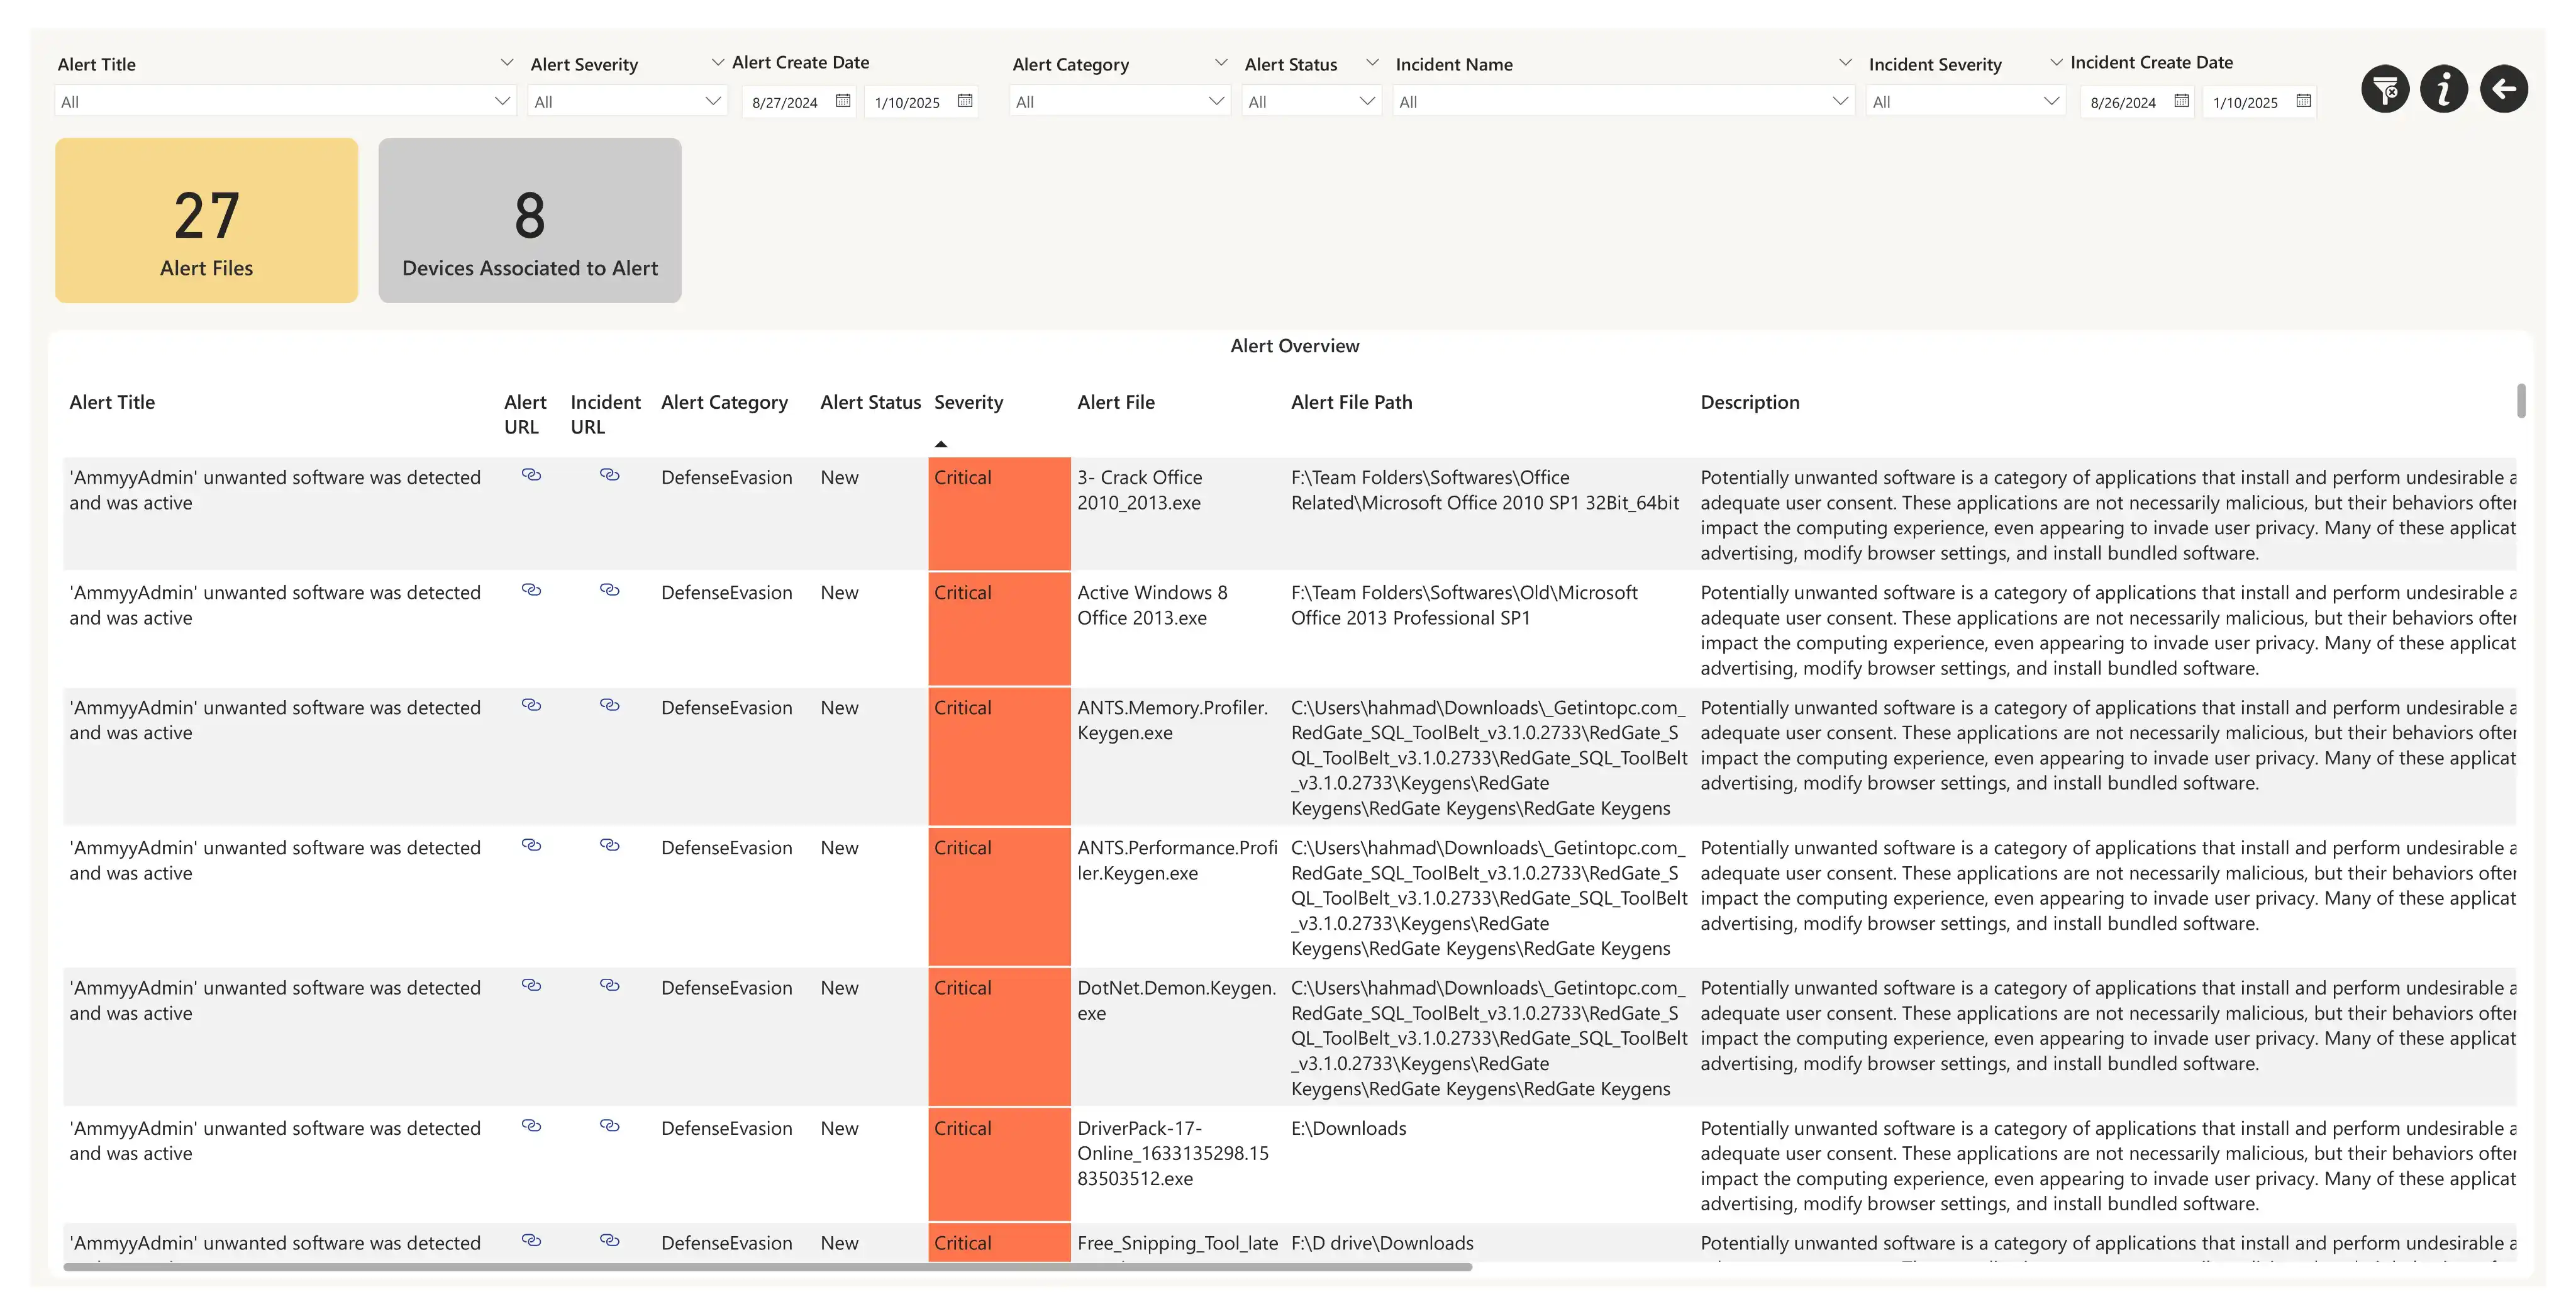Open Incident URL link for DotNet.Demon.Keygen row
2576x1316 pixels.
point(609,986)
